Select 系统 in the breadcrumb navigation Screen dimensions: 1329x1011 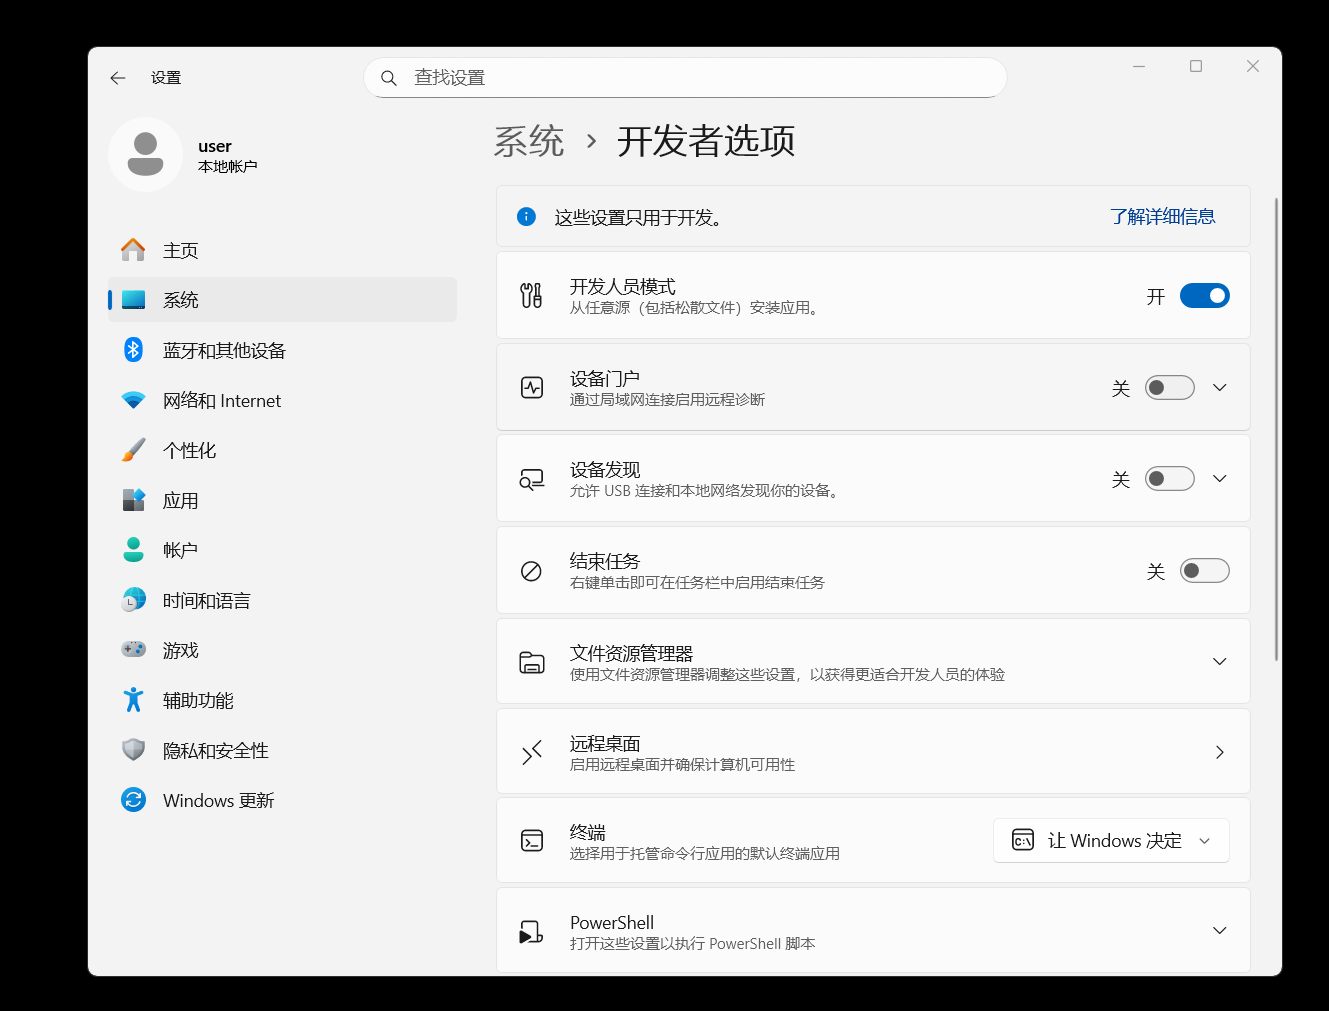click(529, 141)
